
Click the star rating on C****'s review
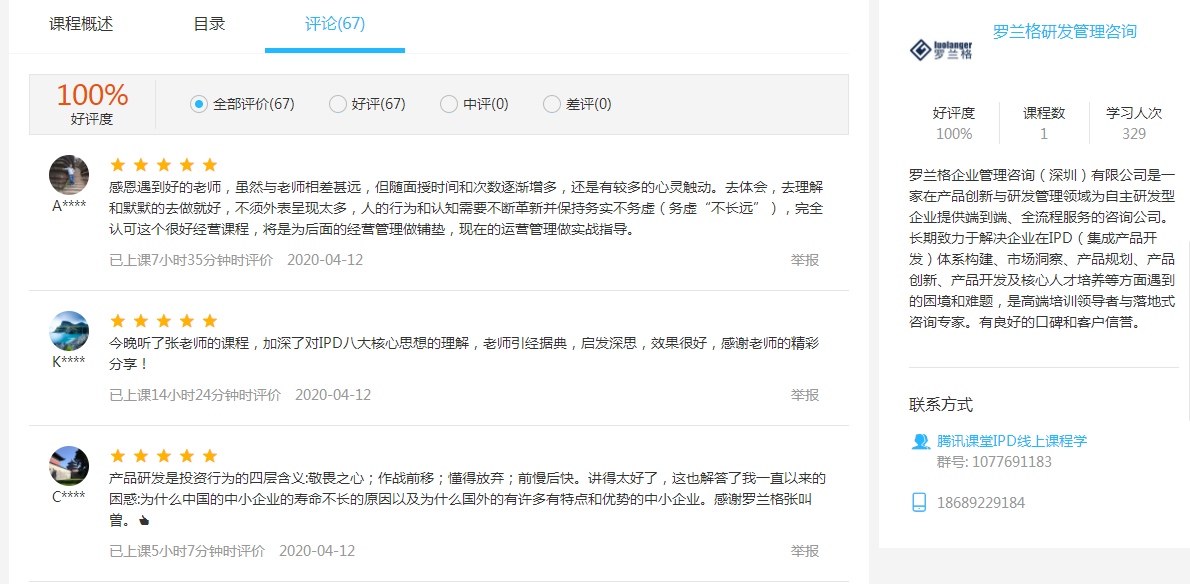pos(163,456)
